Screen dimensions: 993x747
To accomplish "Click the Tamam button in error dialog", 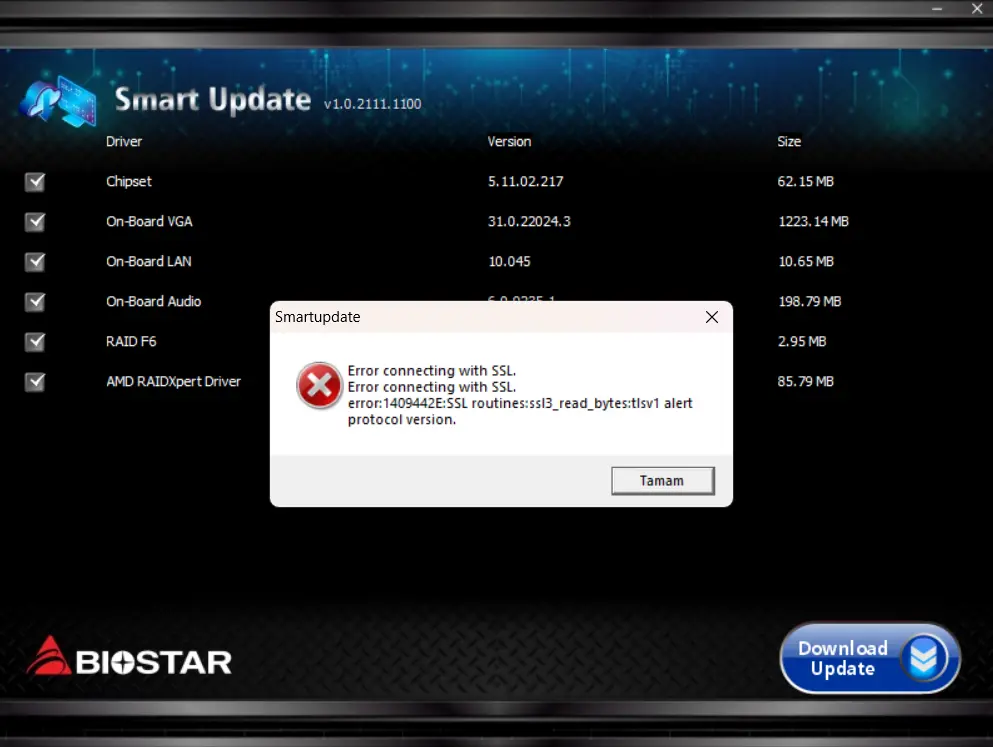I will (662, 480).
